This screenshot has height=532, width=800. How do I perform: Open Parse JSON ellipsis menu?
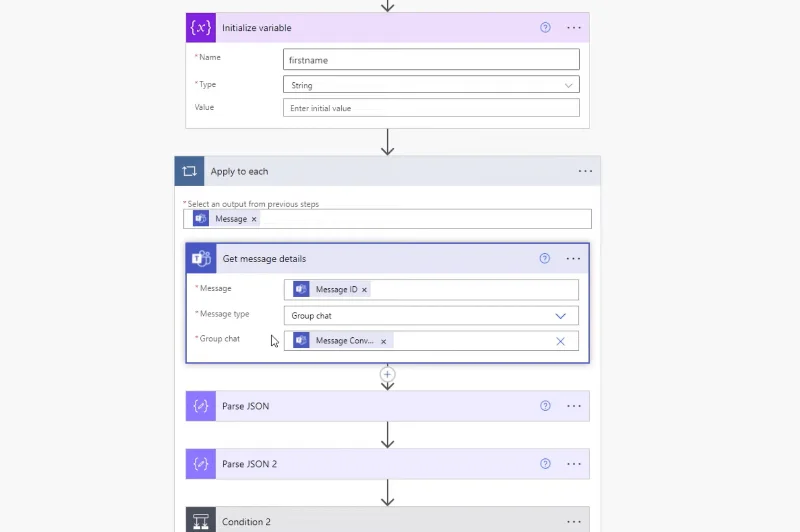point(574,406)
